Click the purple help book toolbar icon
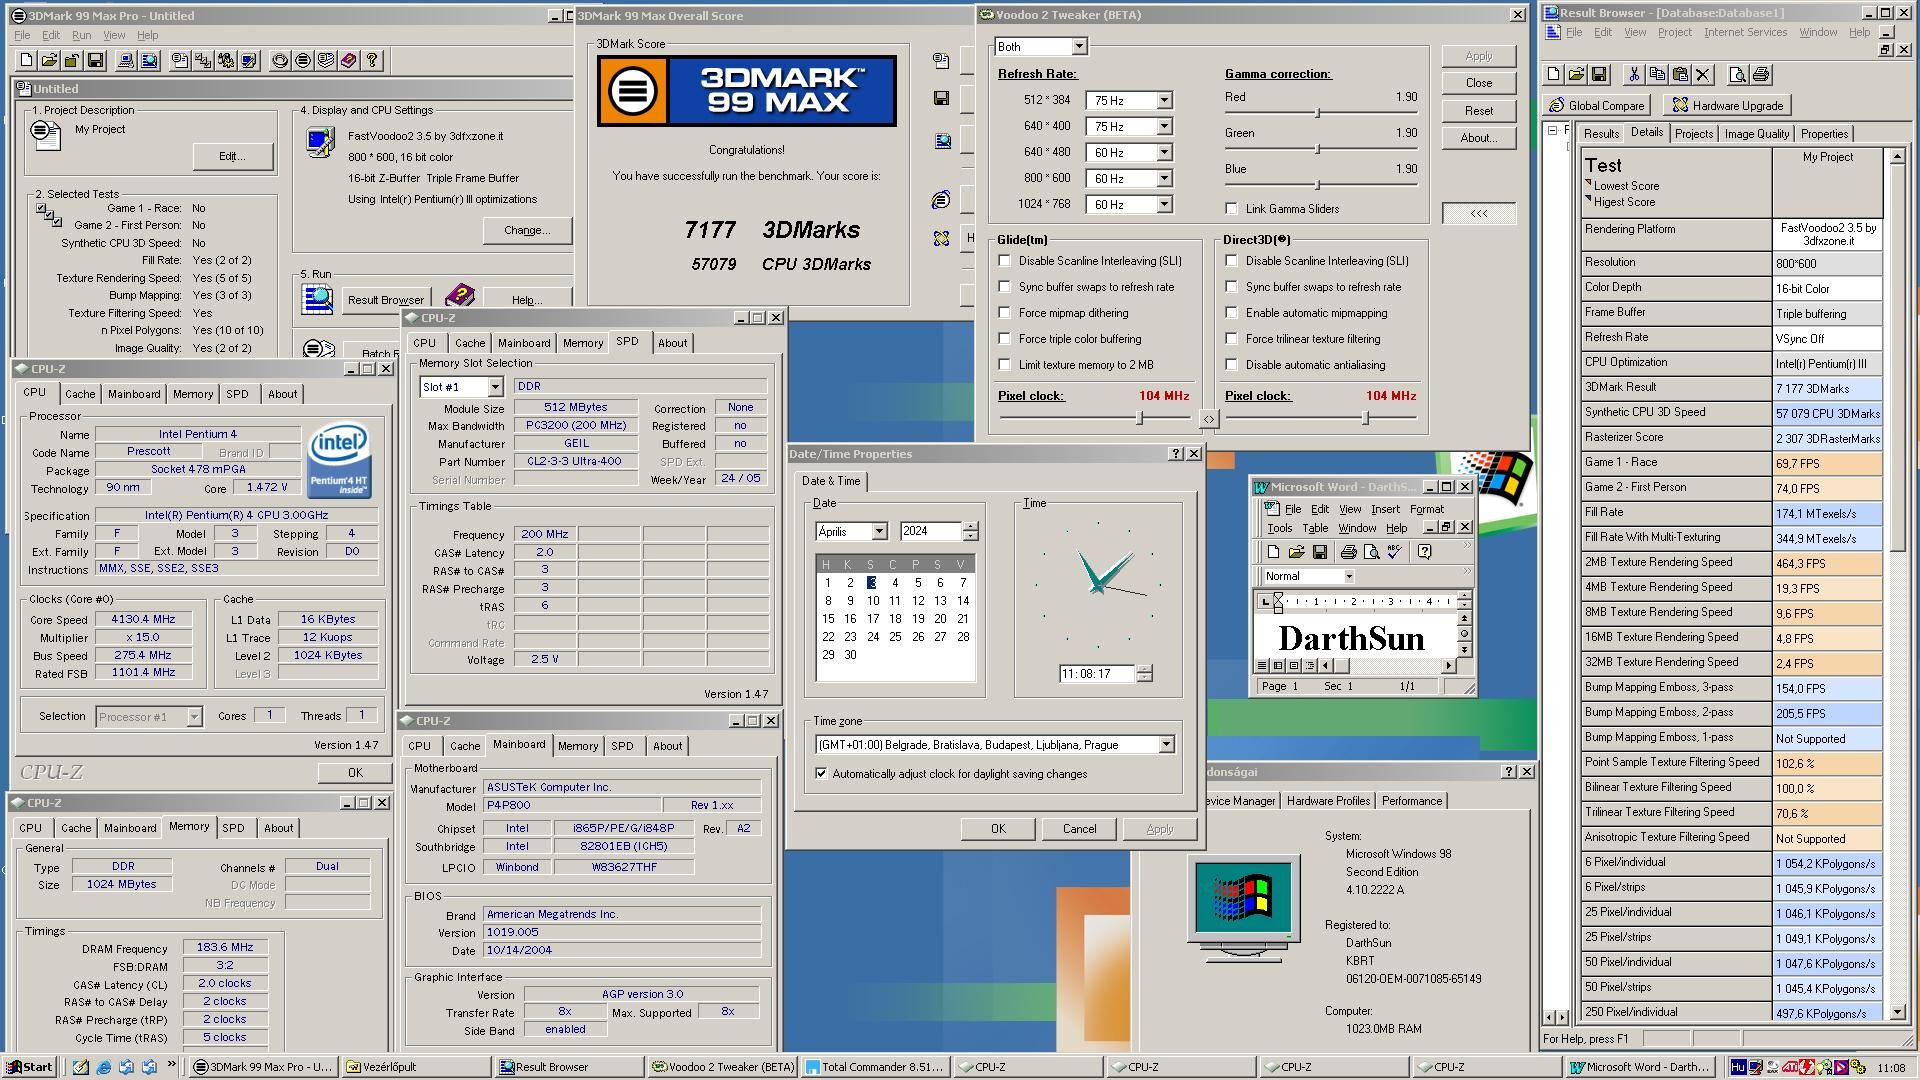The image size is (1920, 1080). coord(348,61)
